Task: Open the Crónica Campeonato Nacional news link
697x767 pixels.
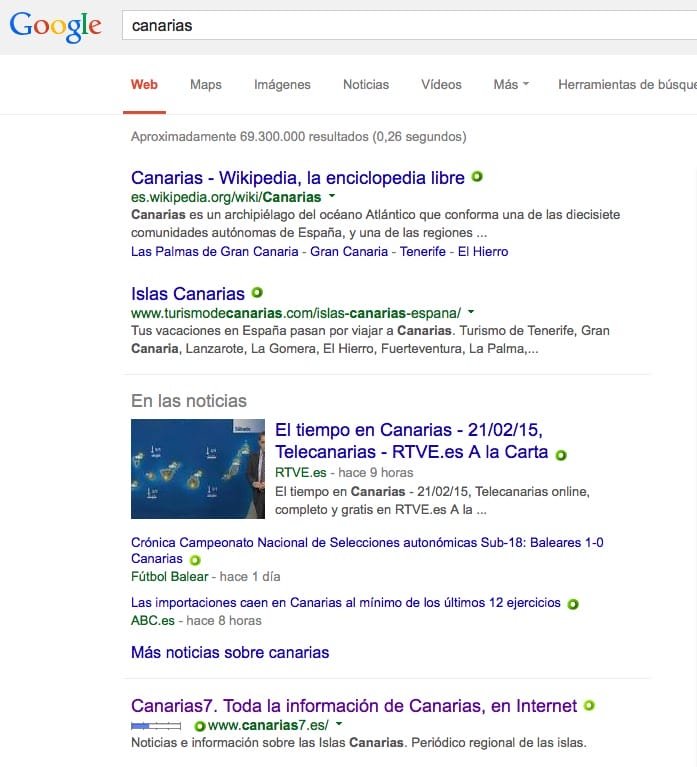Action: 367,550
